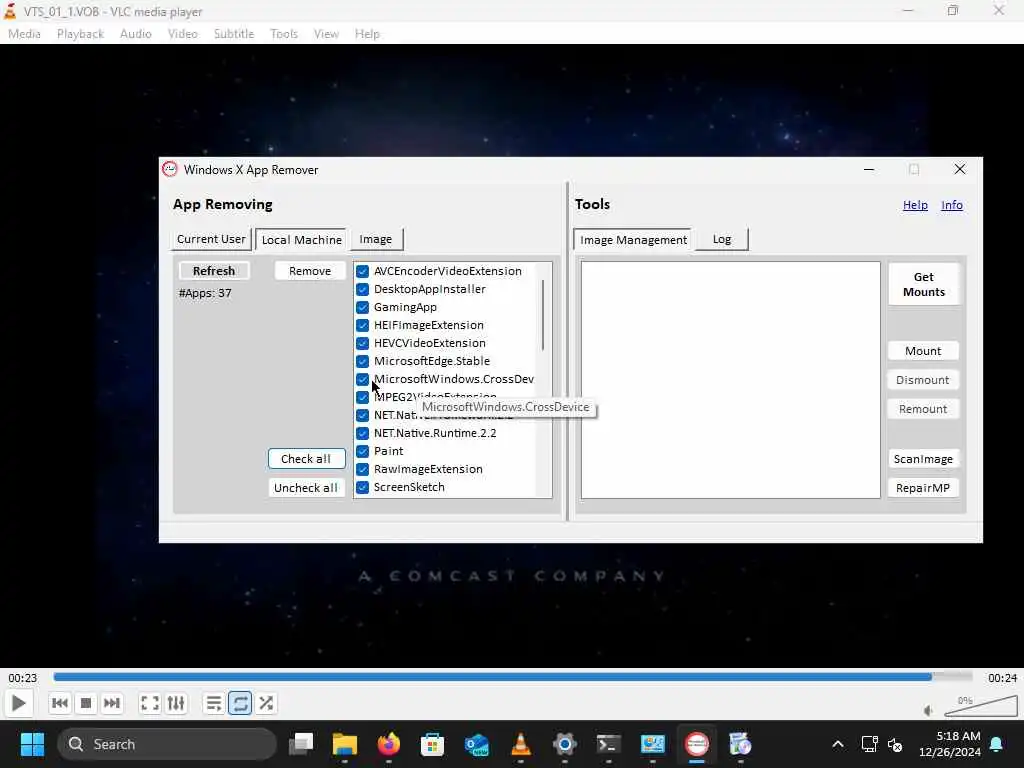Switch to the Local Machine tab
The image size is (1024, 768).
[302, 240]
